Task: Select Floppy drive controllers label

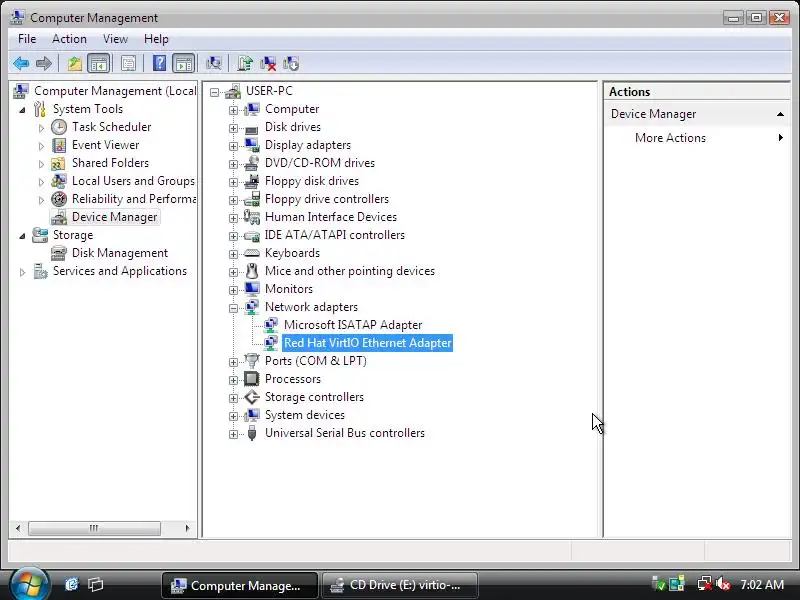Action: [x=327, y=199]
